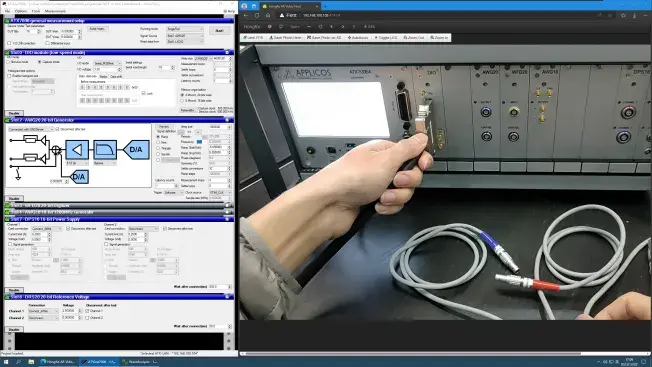The image size is (652, 367).
Task: Click the Disable button of DIO module
Action: 14,113
